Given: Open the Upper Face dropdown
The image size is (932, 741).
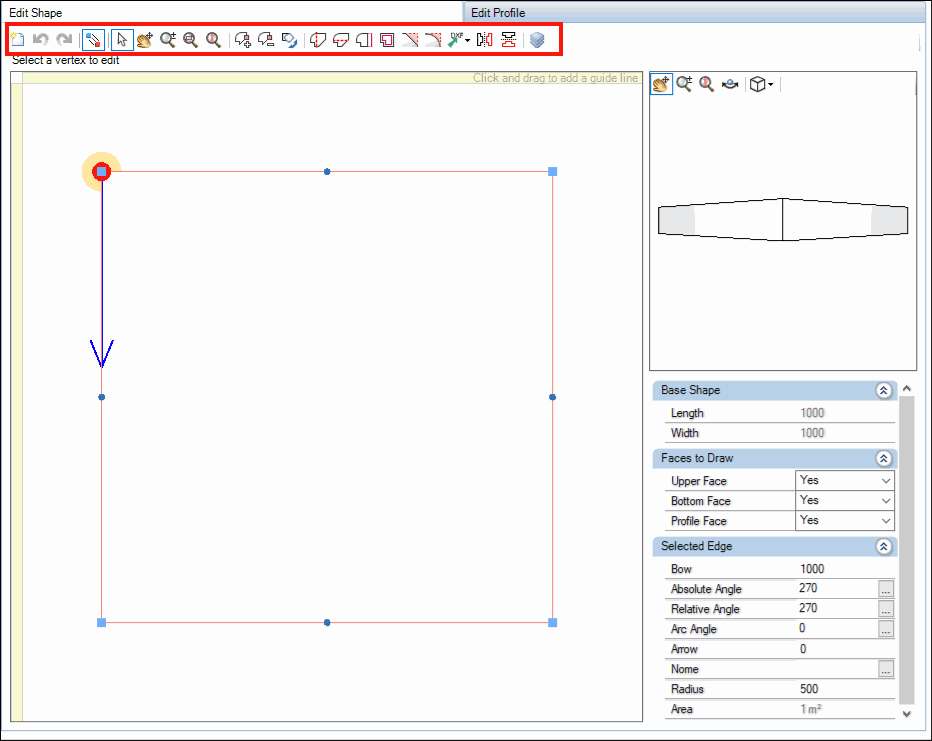Looking at the screenshot, I should click(x=845, y=480).
